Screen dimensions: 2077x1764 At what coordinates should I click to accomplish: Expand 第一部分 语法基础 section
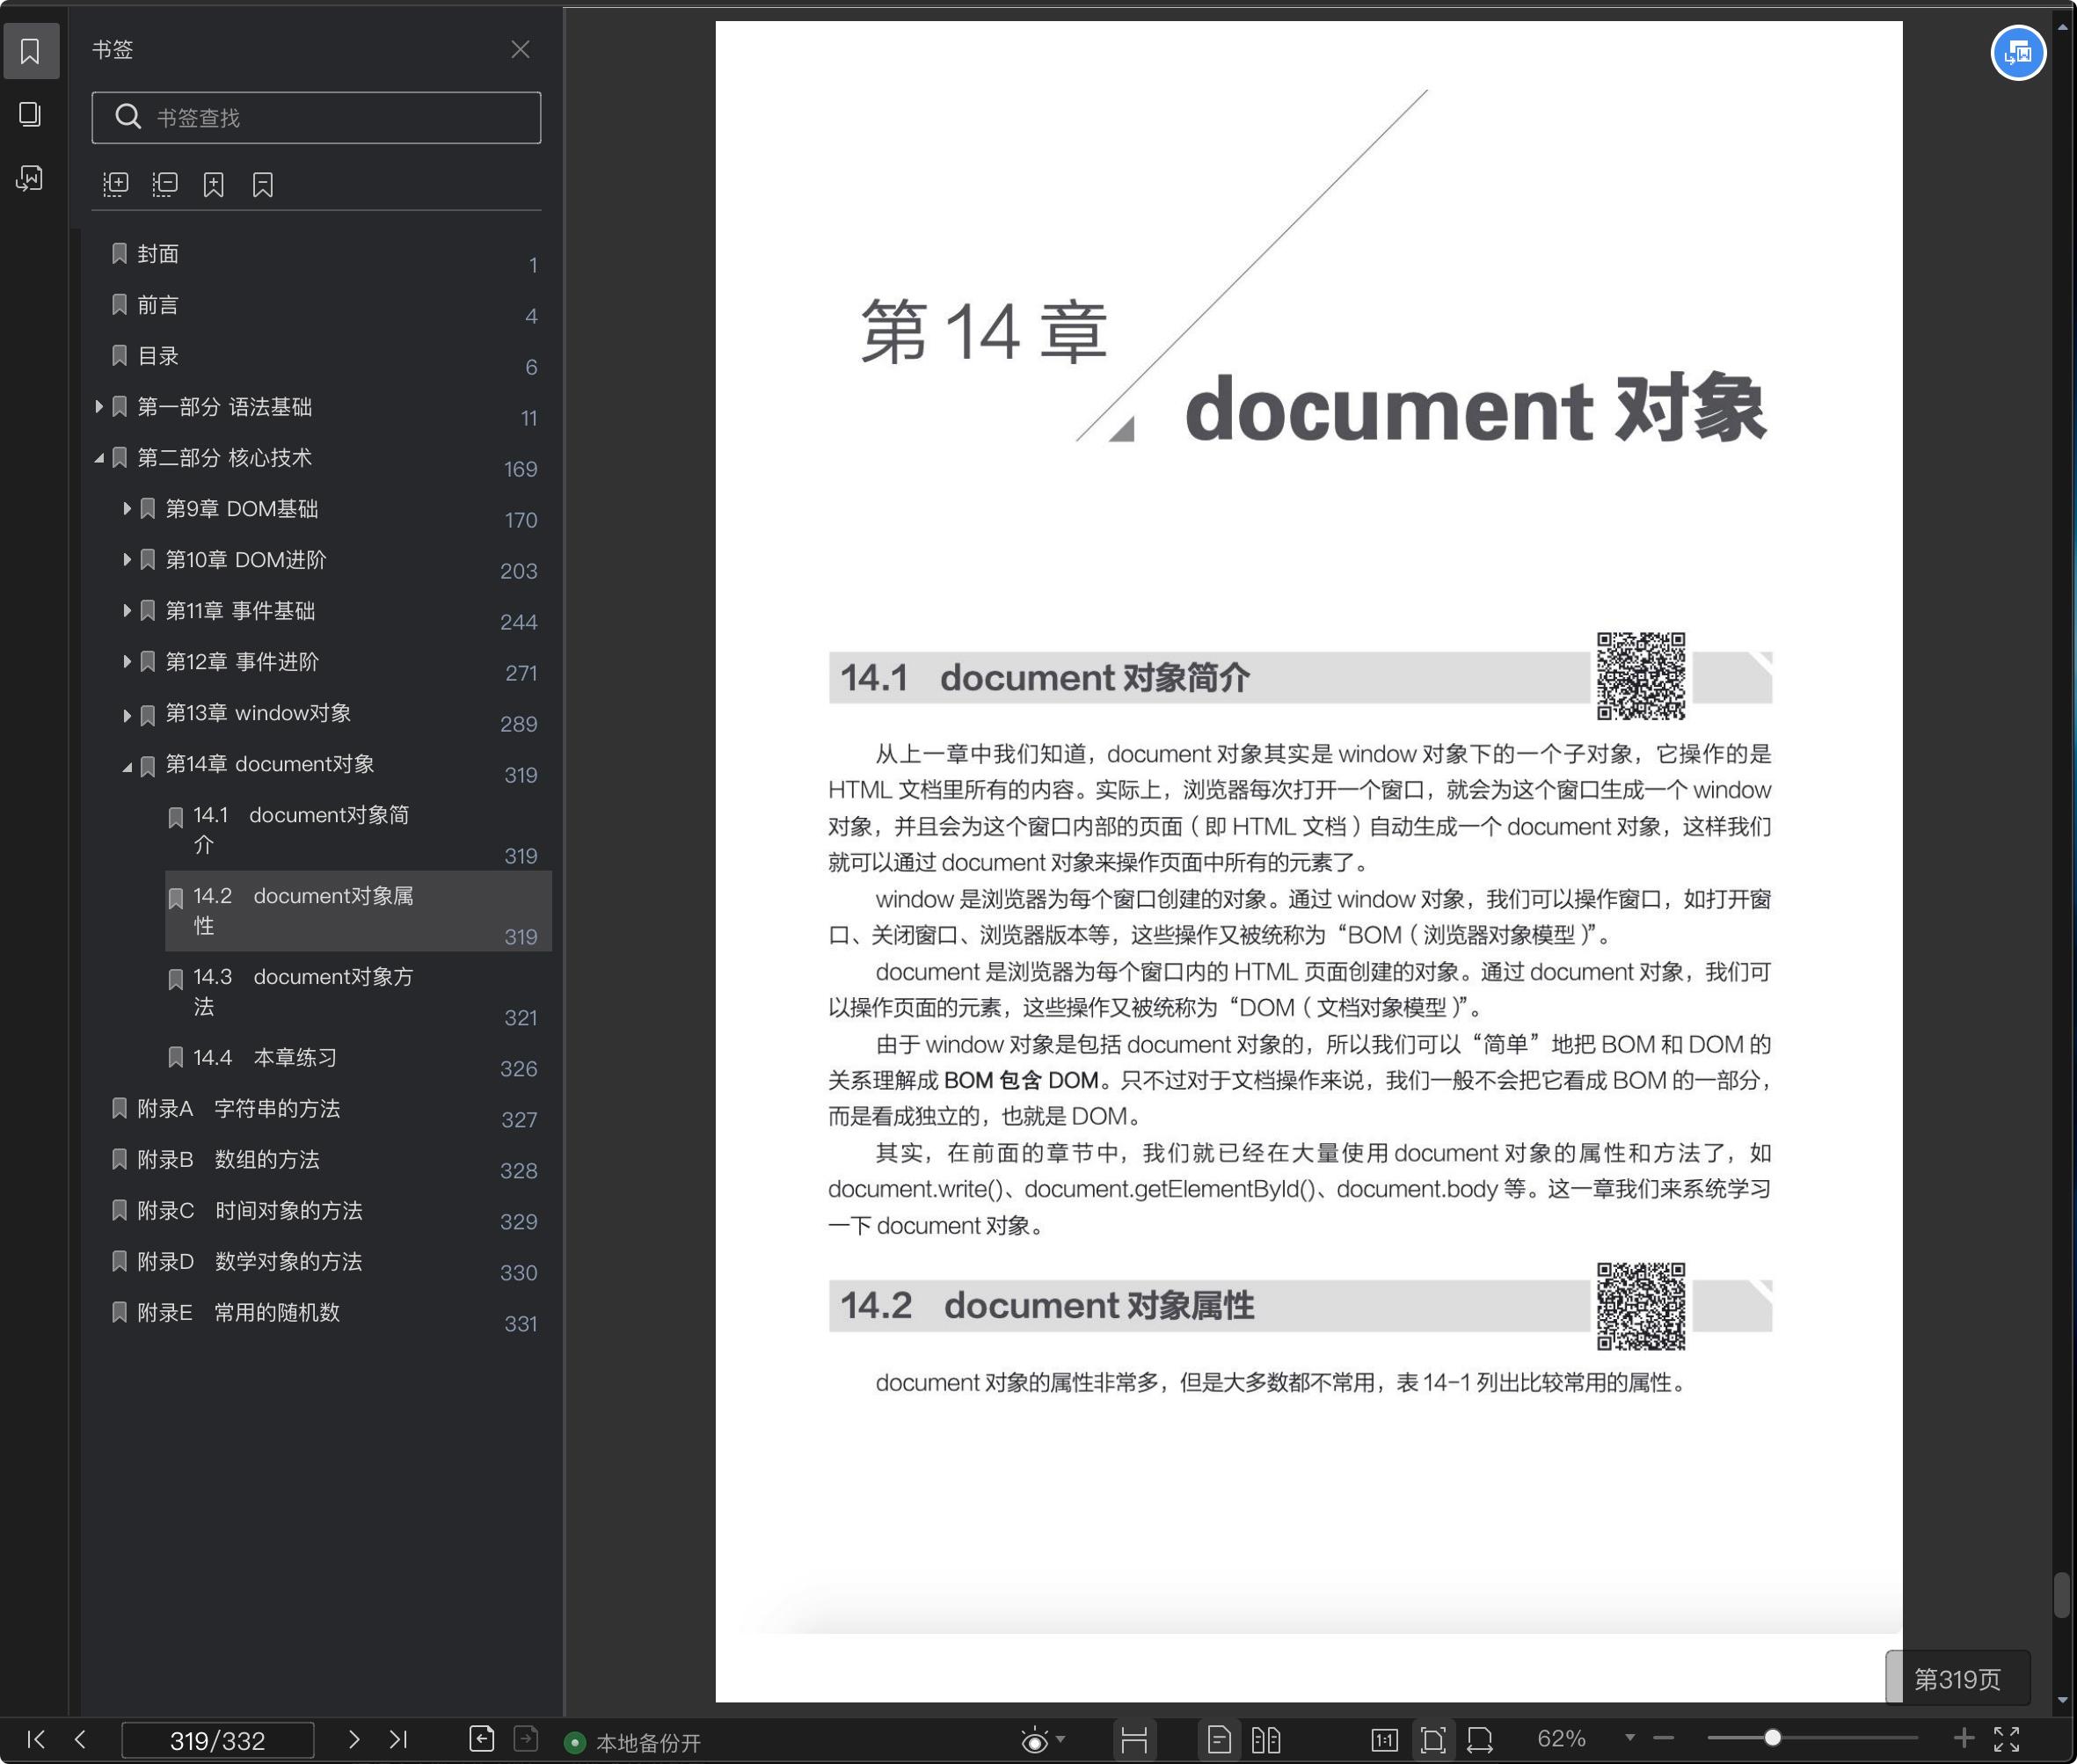pos(99,406)
